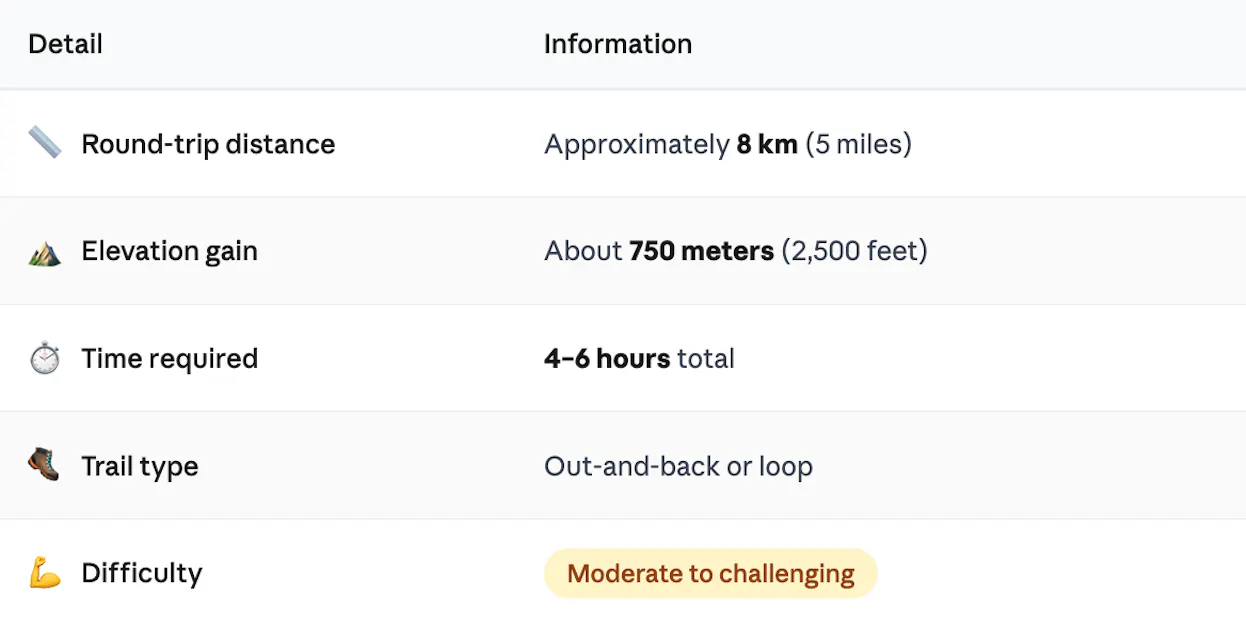The image size is (1246, 640).
Task: Click the Time required row label
Action: (x=169, y=359)
